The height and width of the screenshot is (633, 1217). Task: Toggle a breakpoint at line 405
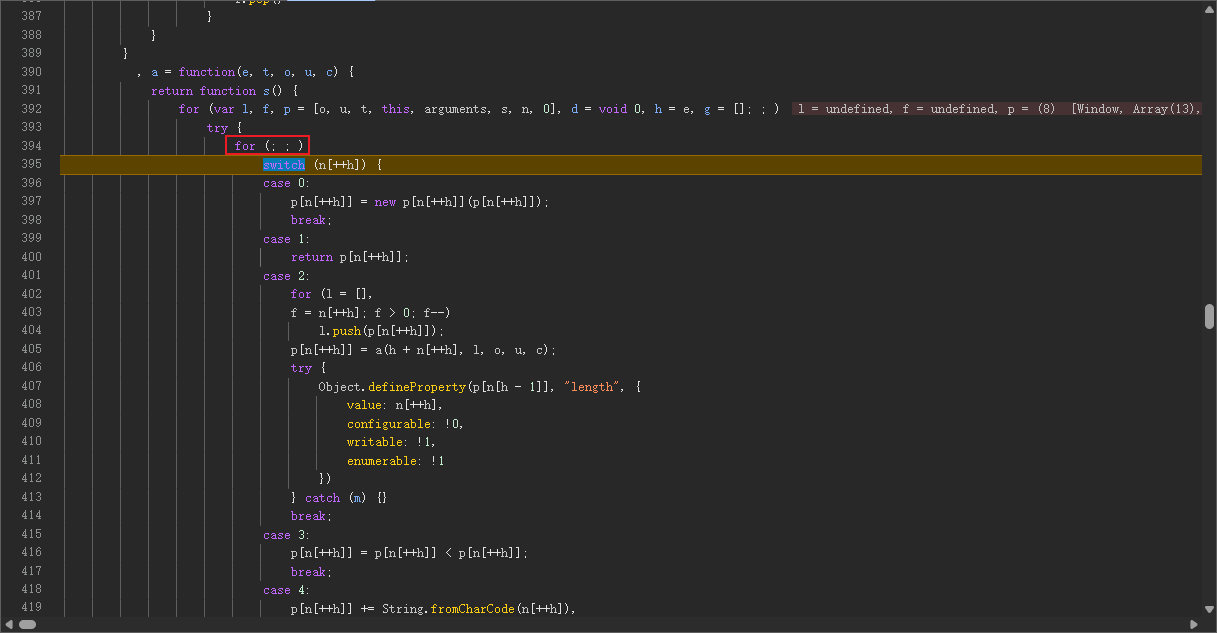pyautogui.click(x=31, y=350)
